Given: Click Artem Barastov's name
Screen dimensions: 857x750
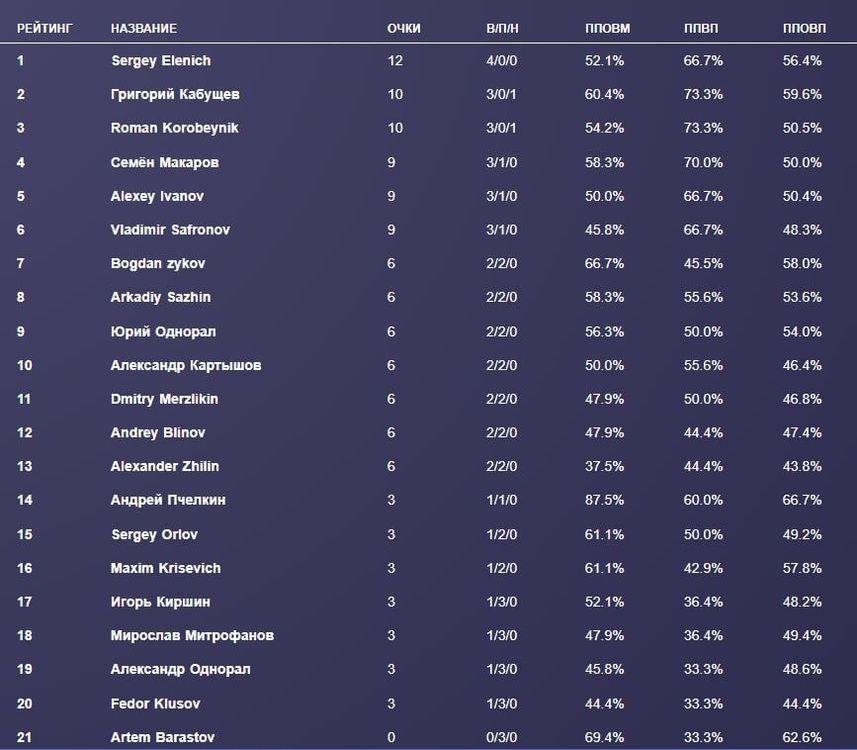Looking at the screenshot, I should (x=163, y=738).
